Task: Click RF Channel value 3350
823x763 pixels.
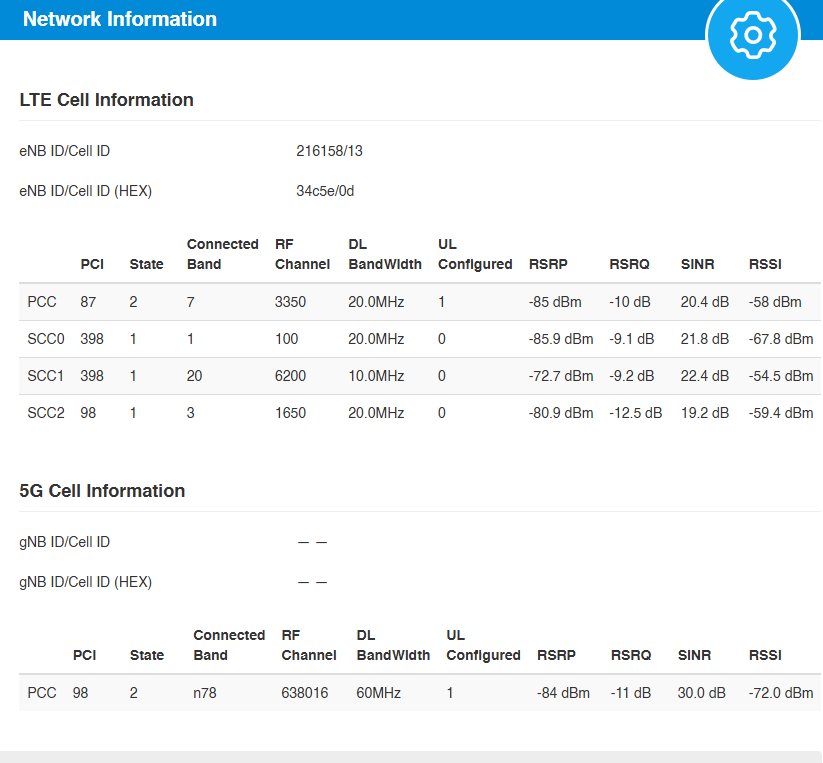Action: (290, 302)
